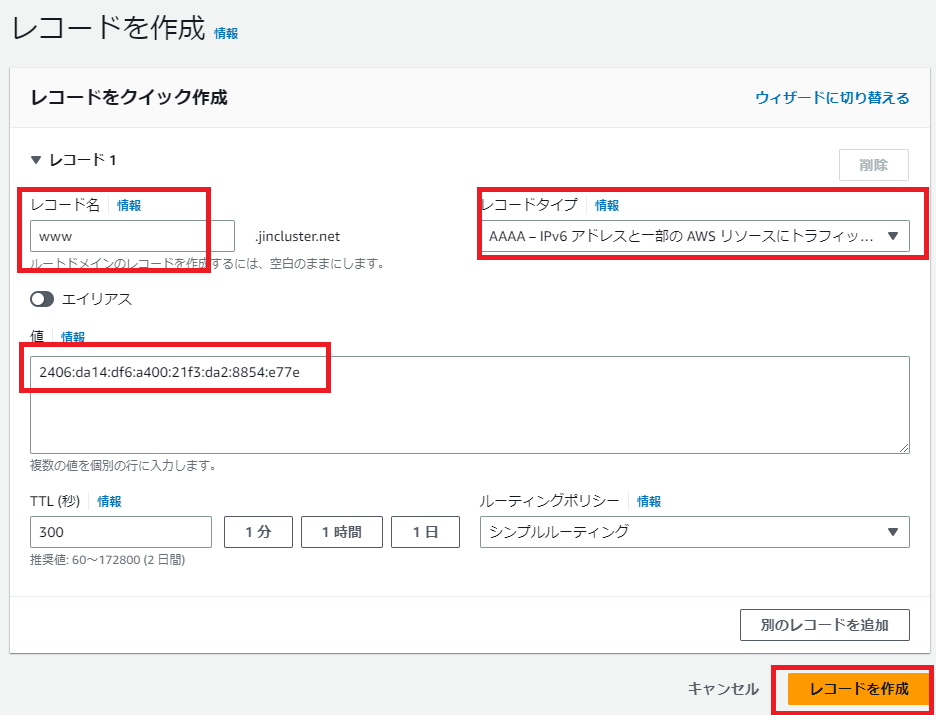The image size is (936, 715).
Task: Collapse the レコード 1 section triangle
Action: [36, 160]
